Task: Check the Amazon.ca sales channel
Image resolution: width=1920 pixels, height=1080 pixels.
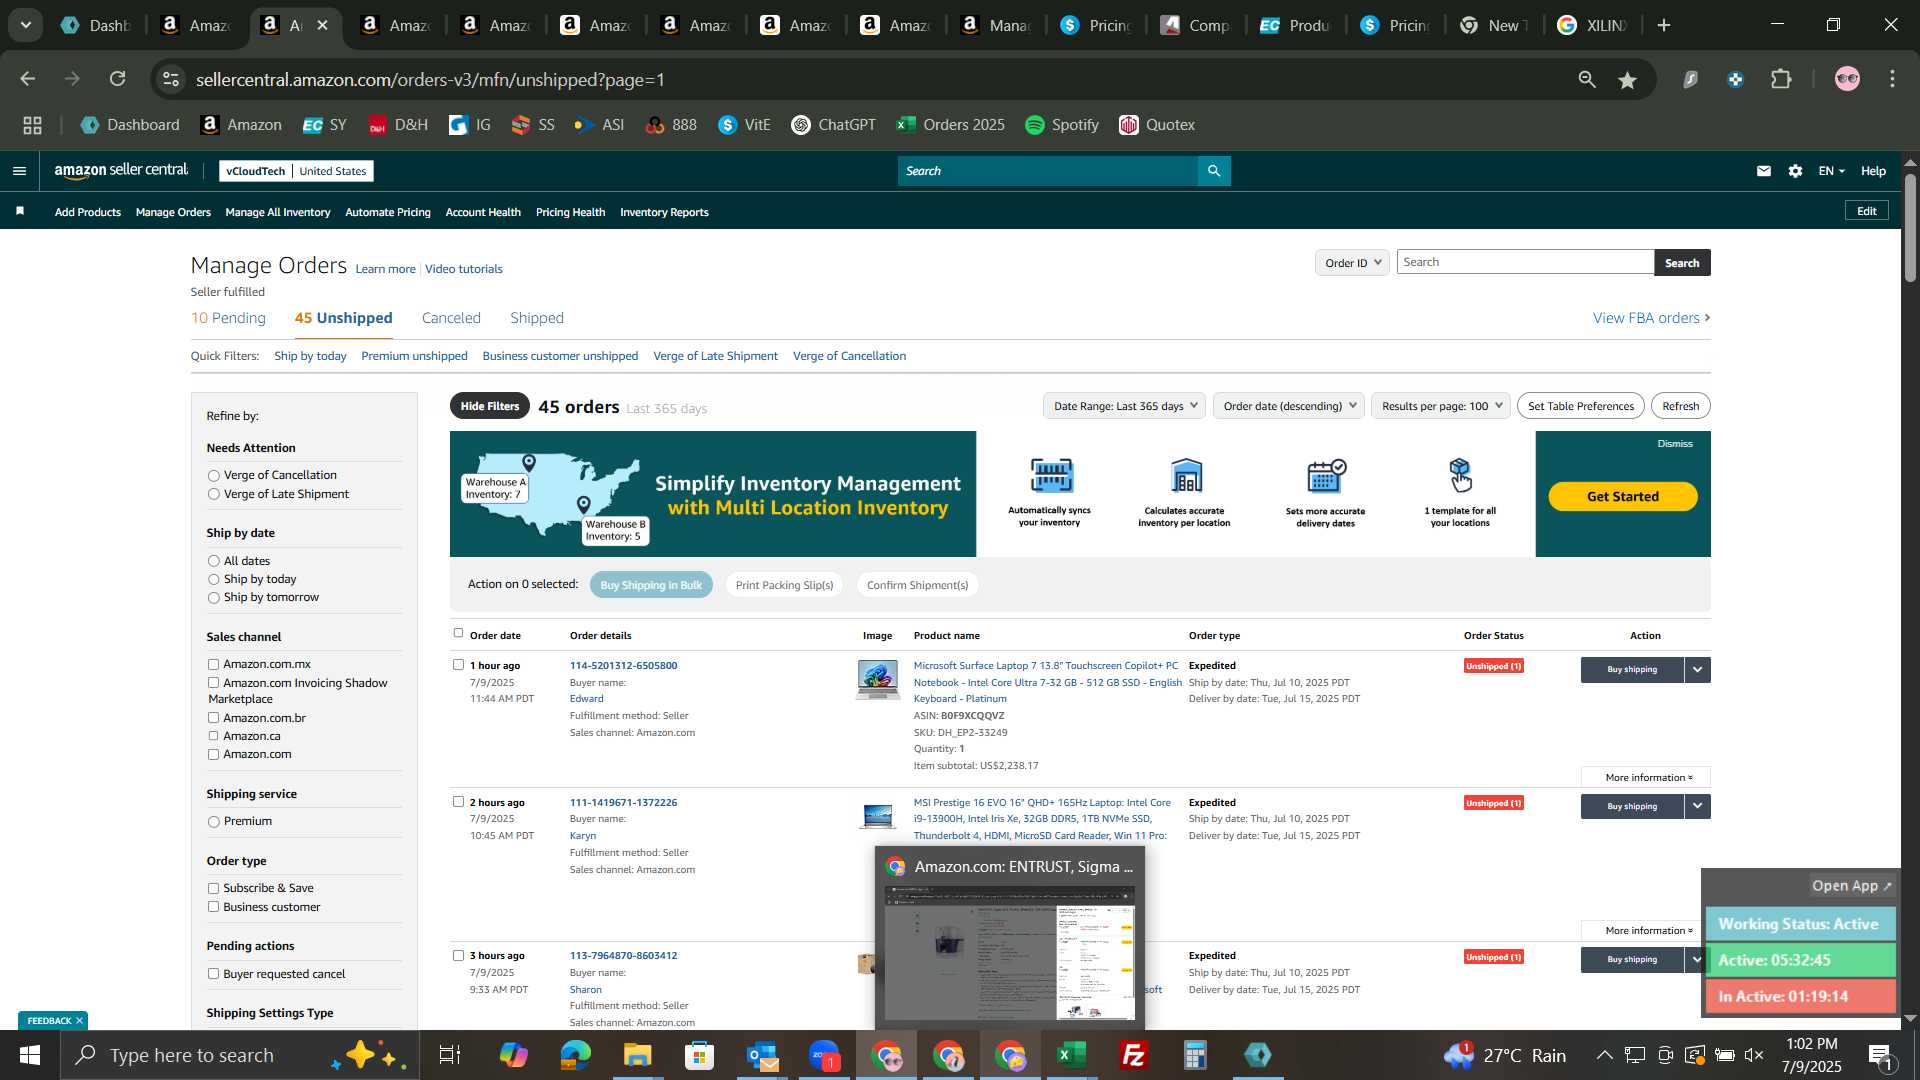Action: click(x=213, y=737)
